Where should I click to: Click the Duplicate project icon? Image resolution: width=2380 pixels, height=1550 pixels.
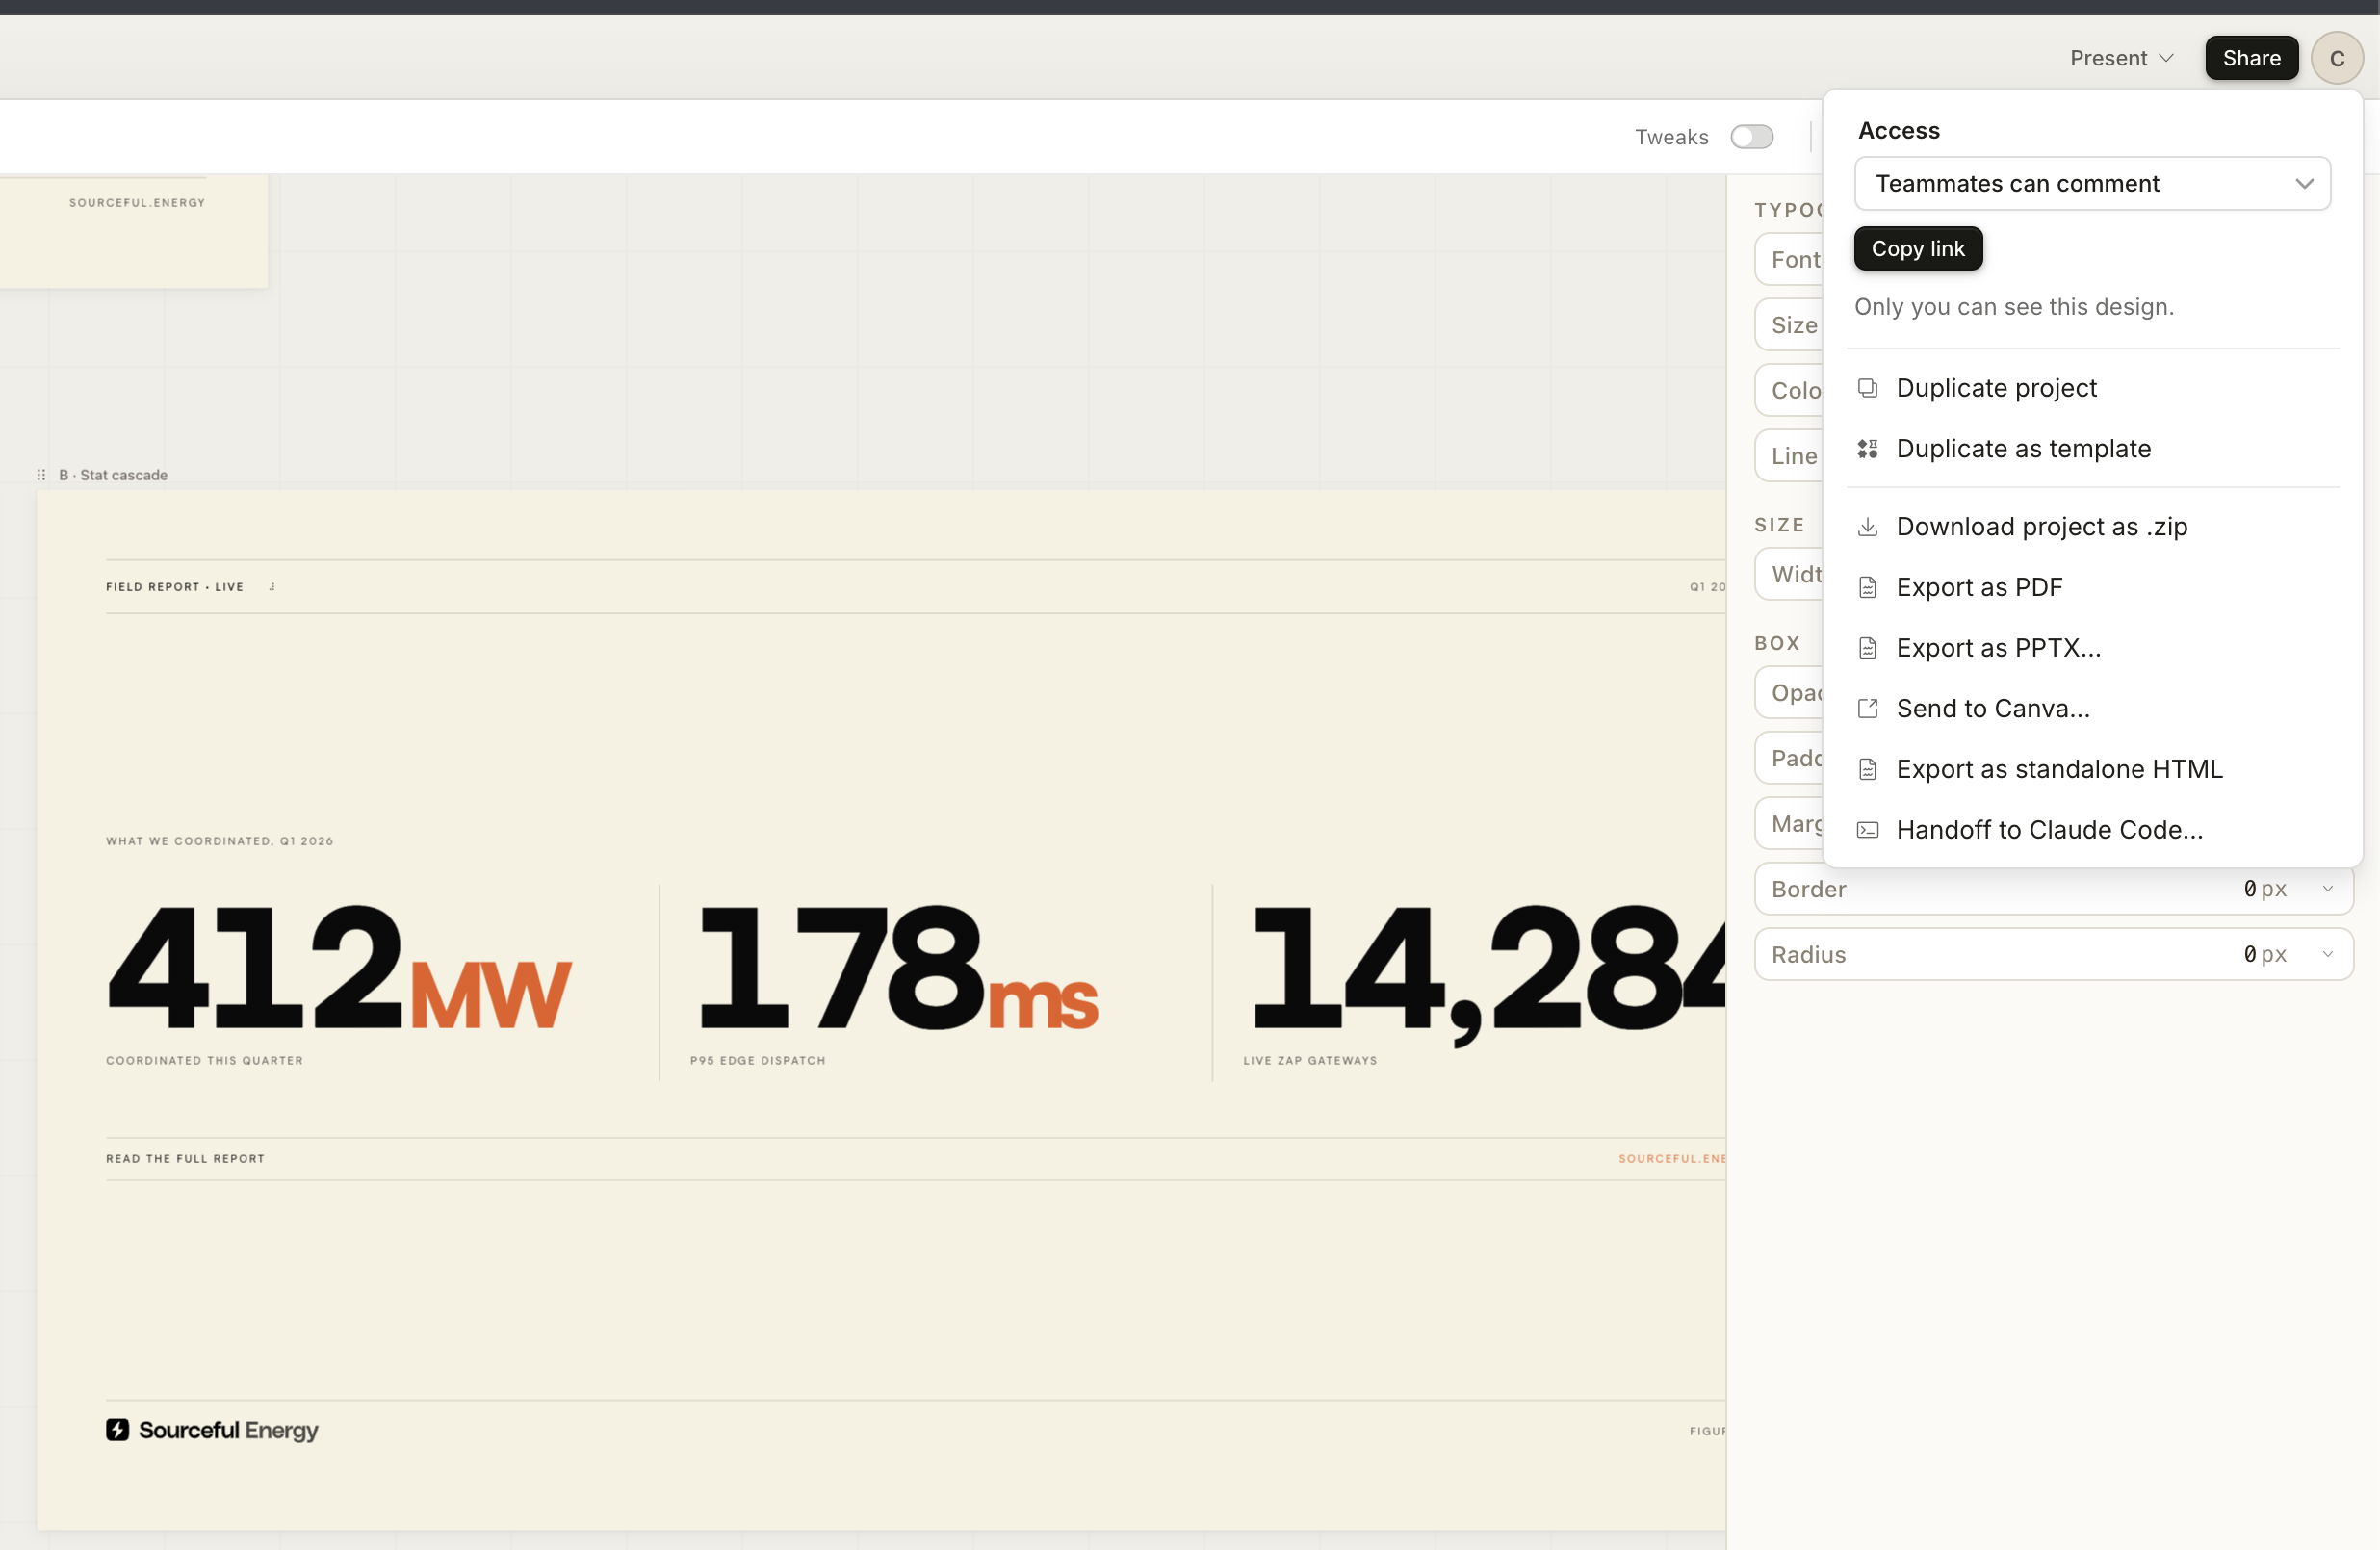click(x=1868, y=387)
